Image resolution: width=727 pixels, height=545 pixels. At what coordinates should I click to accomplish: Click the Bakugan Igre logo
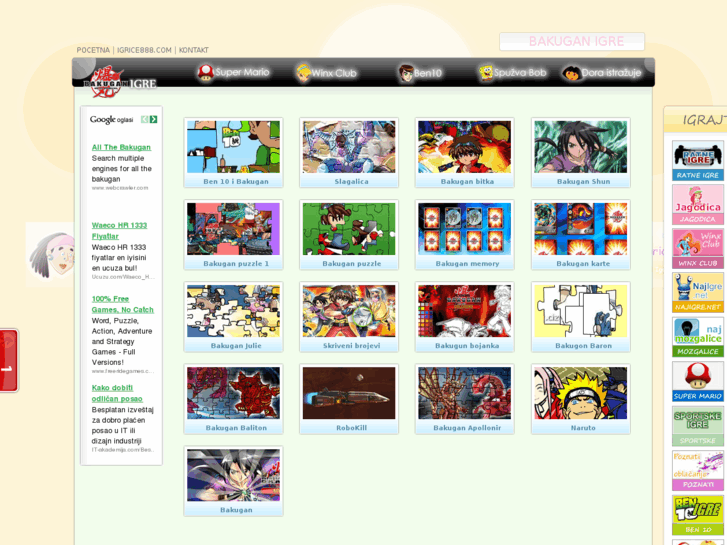(x=120, y=81)
